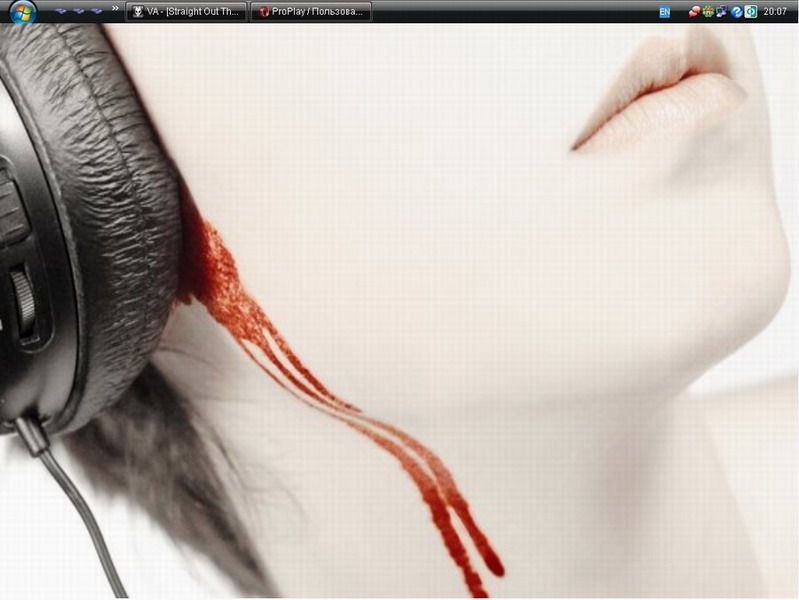Open the 20:07 system clock

point(775,12)
